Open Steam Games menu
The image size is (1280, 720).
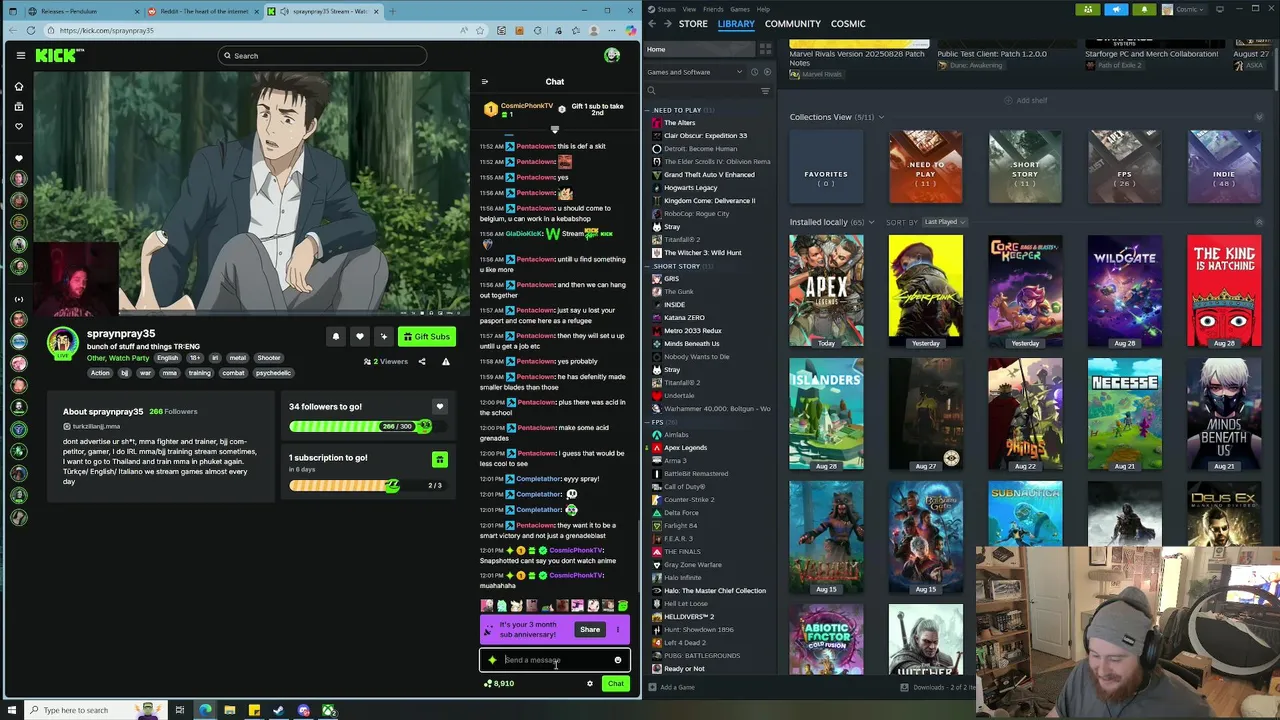click(740, 9)
